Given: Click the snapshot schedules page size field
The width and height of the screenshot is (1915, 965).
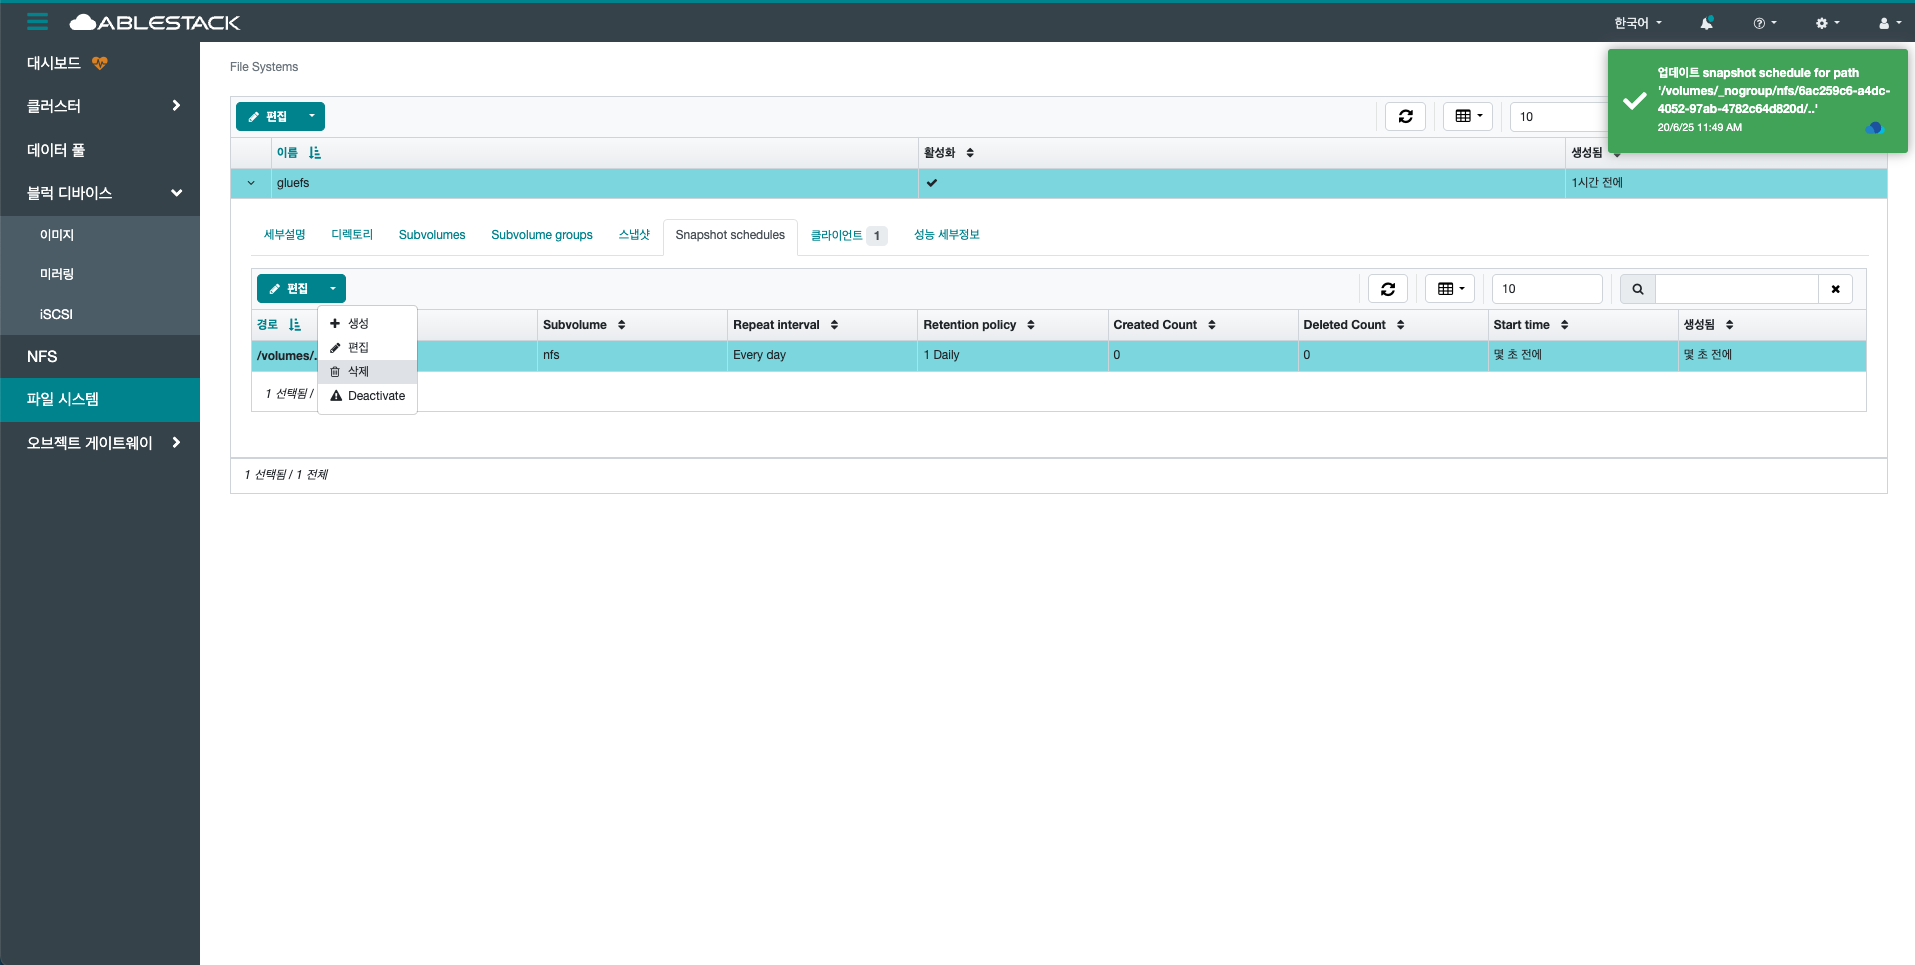Looking at the screenshot, I should click(x=1546, y=289).
